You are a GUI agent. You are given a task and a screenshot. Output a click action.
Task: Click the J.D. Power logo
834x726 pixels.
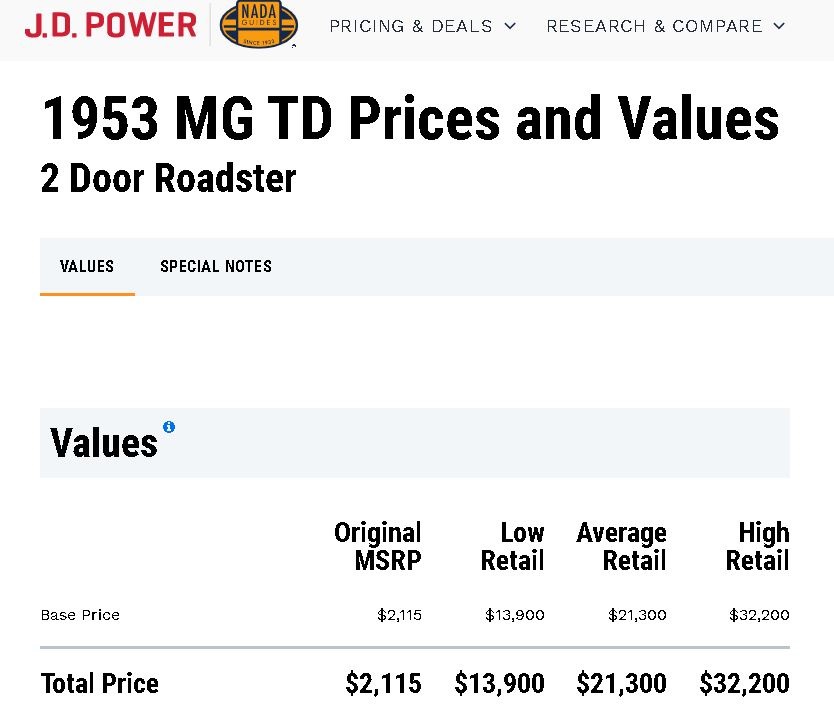point(110,25)
